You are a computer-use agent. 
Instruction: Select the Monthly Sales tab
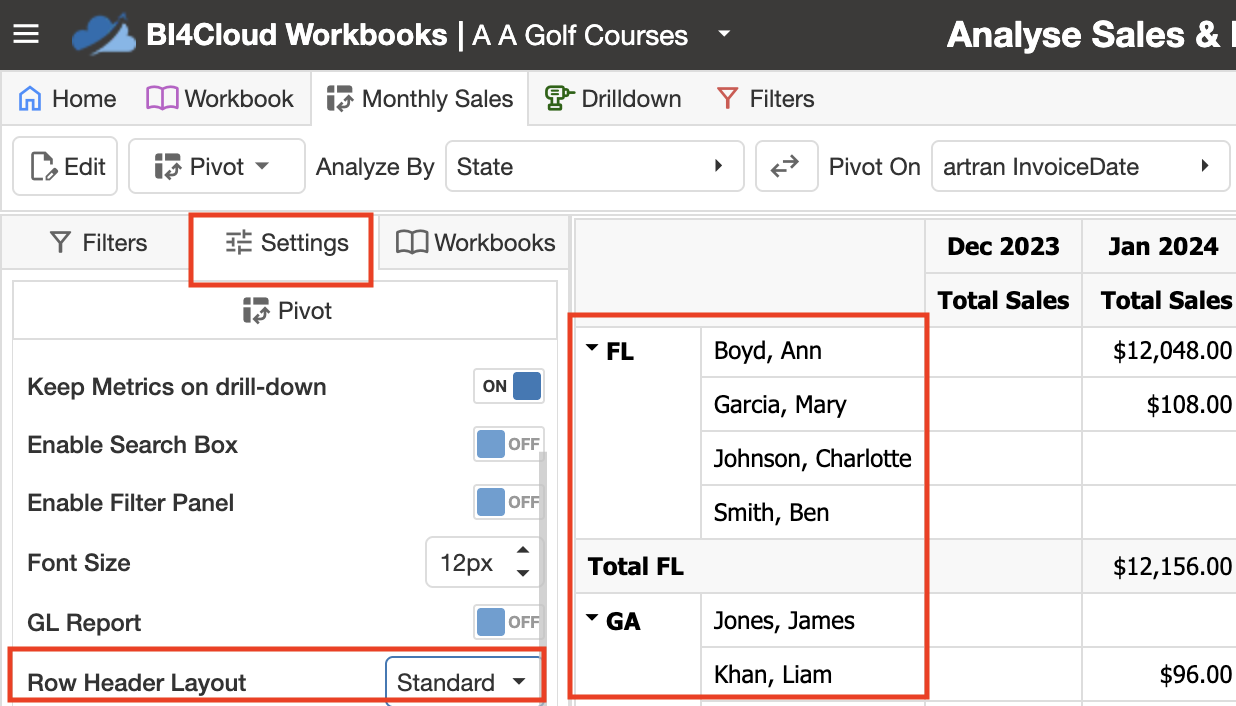420,99
